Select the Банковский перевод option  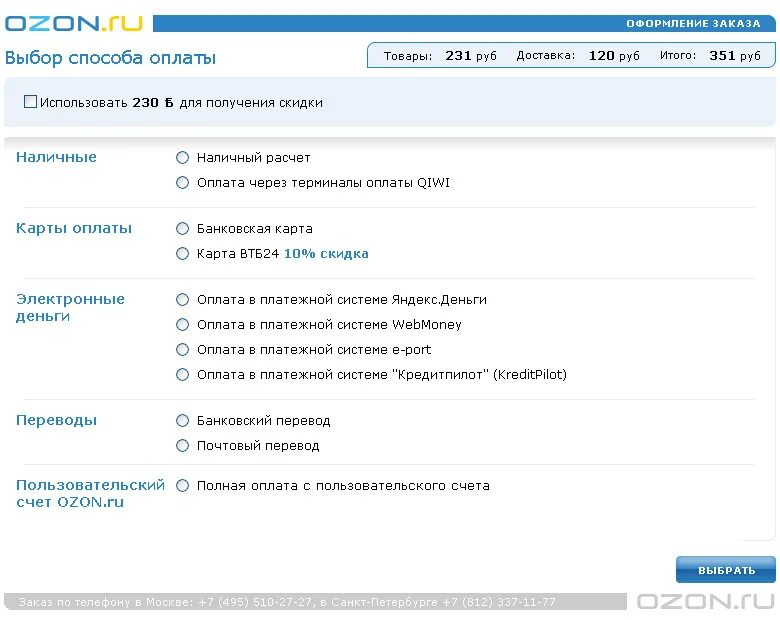point(183,420)
